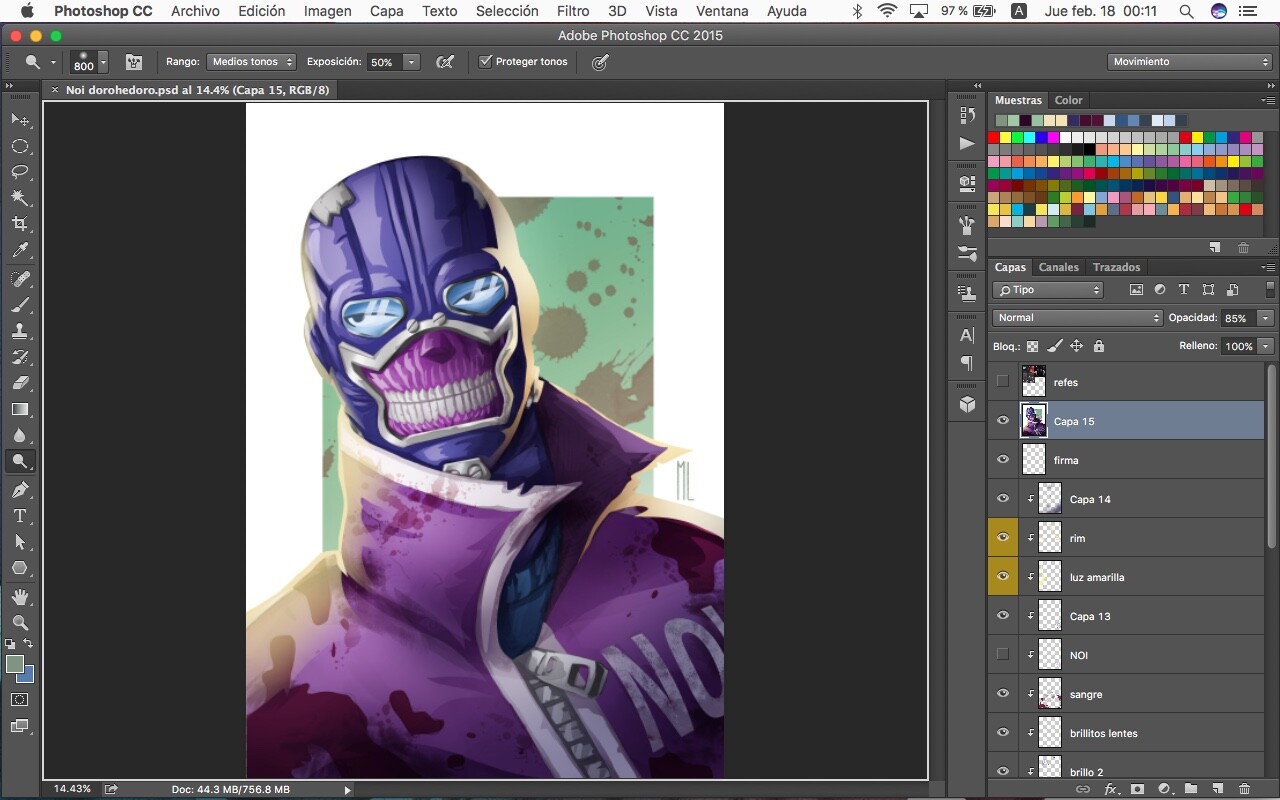The width and height of the screenshot is (1280, 800).
Task: Click the zoom percentage field
Action: pyautogui.click(x=70, y=789)
